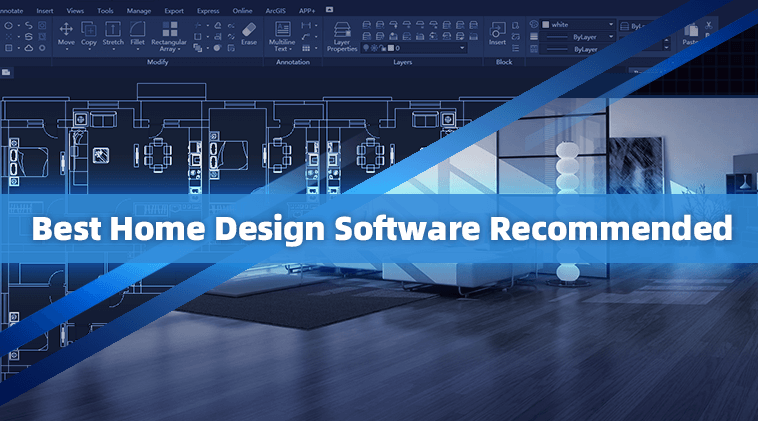Go to the Express ribbon tab
Viewport: 758px width, 421px height.
point(208,11)
